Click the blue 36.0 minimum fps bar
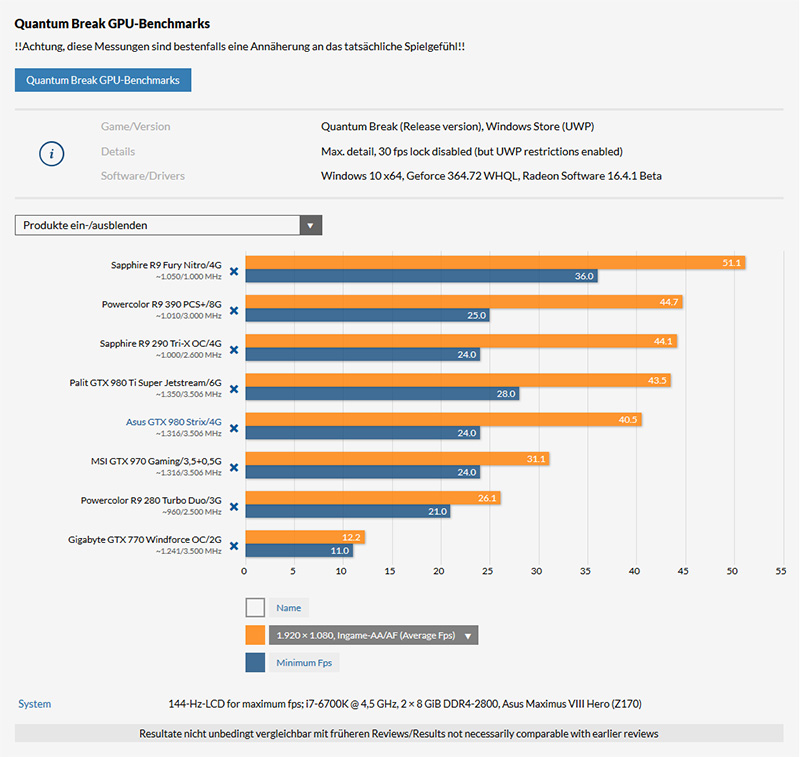Viewport: 800px width, 757px height. point(421,276)
